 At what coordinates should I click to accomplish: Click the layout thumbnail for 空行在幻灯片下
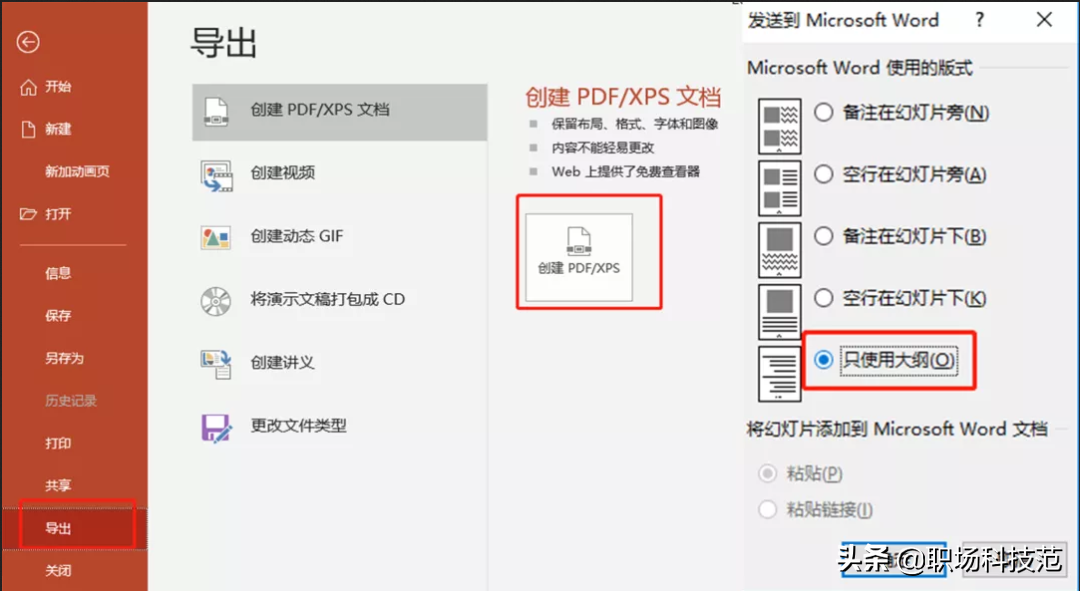pos(780,312)
